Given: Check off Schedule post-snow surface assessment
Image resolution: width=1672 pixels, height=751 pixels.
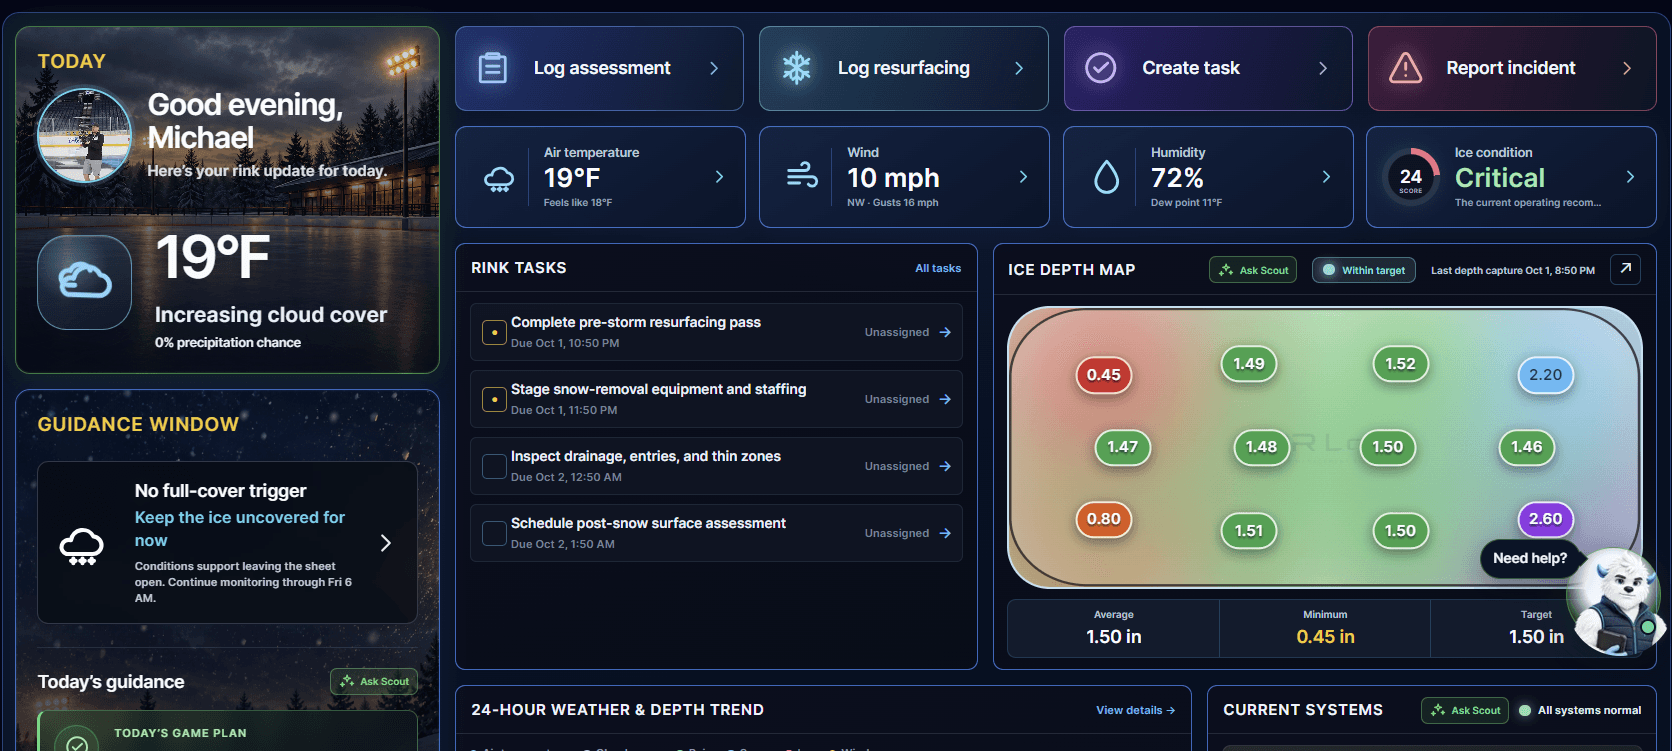Looking at the screenshot, I should [494, 533].
